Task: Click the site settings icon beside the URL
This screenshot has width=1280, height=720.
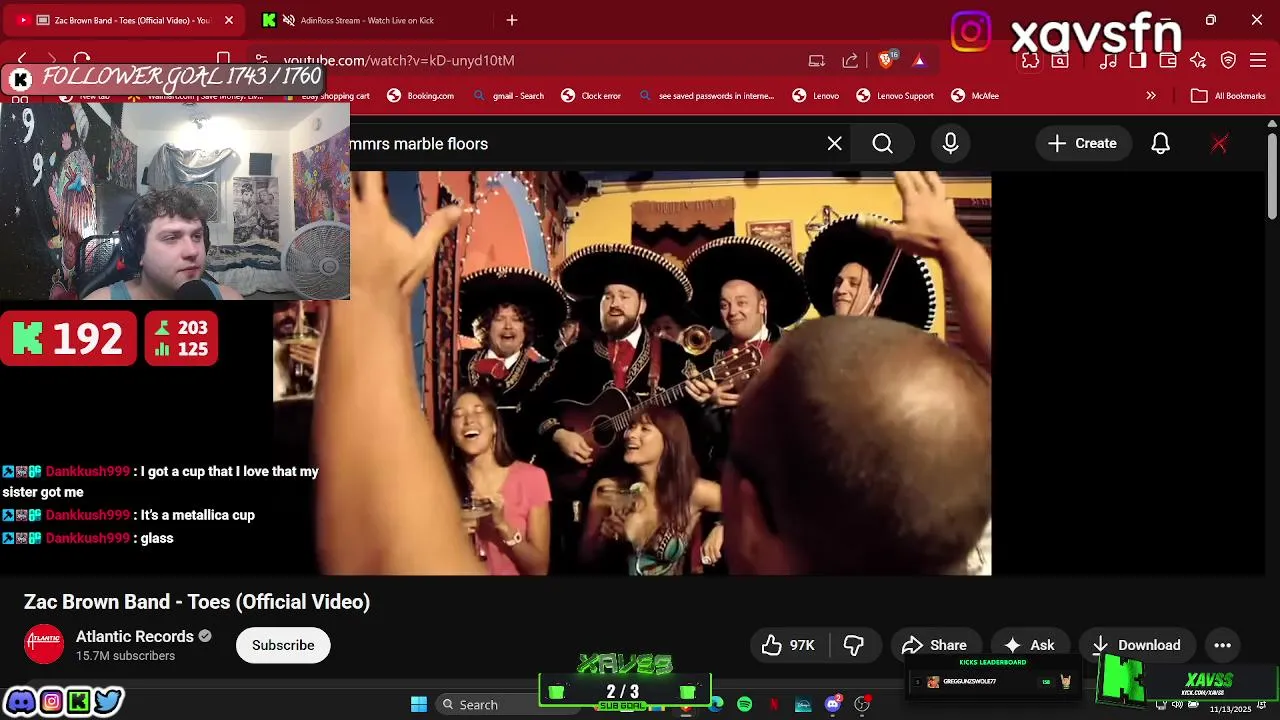Action: 261,60
